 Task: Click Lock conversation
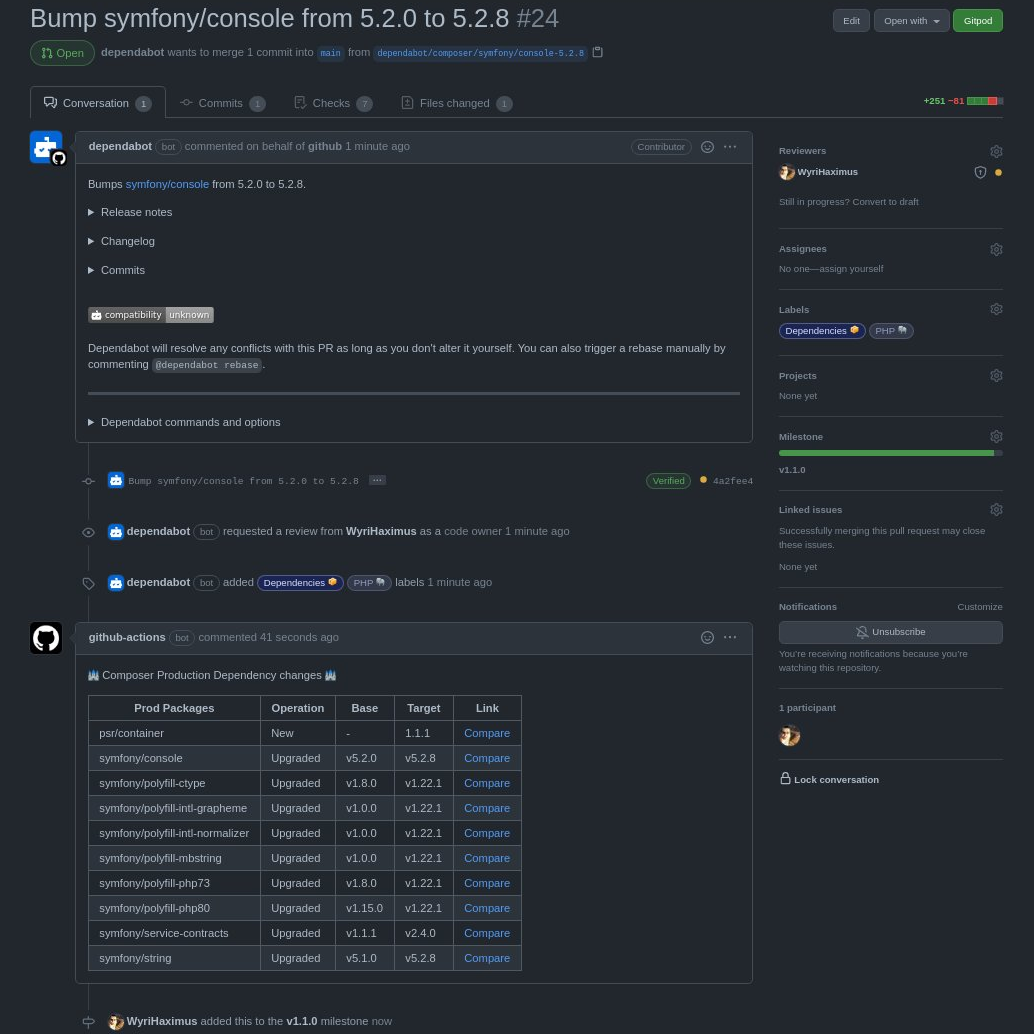[x=830, y=779]
